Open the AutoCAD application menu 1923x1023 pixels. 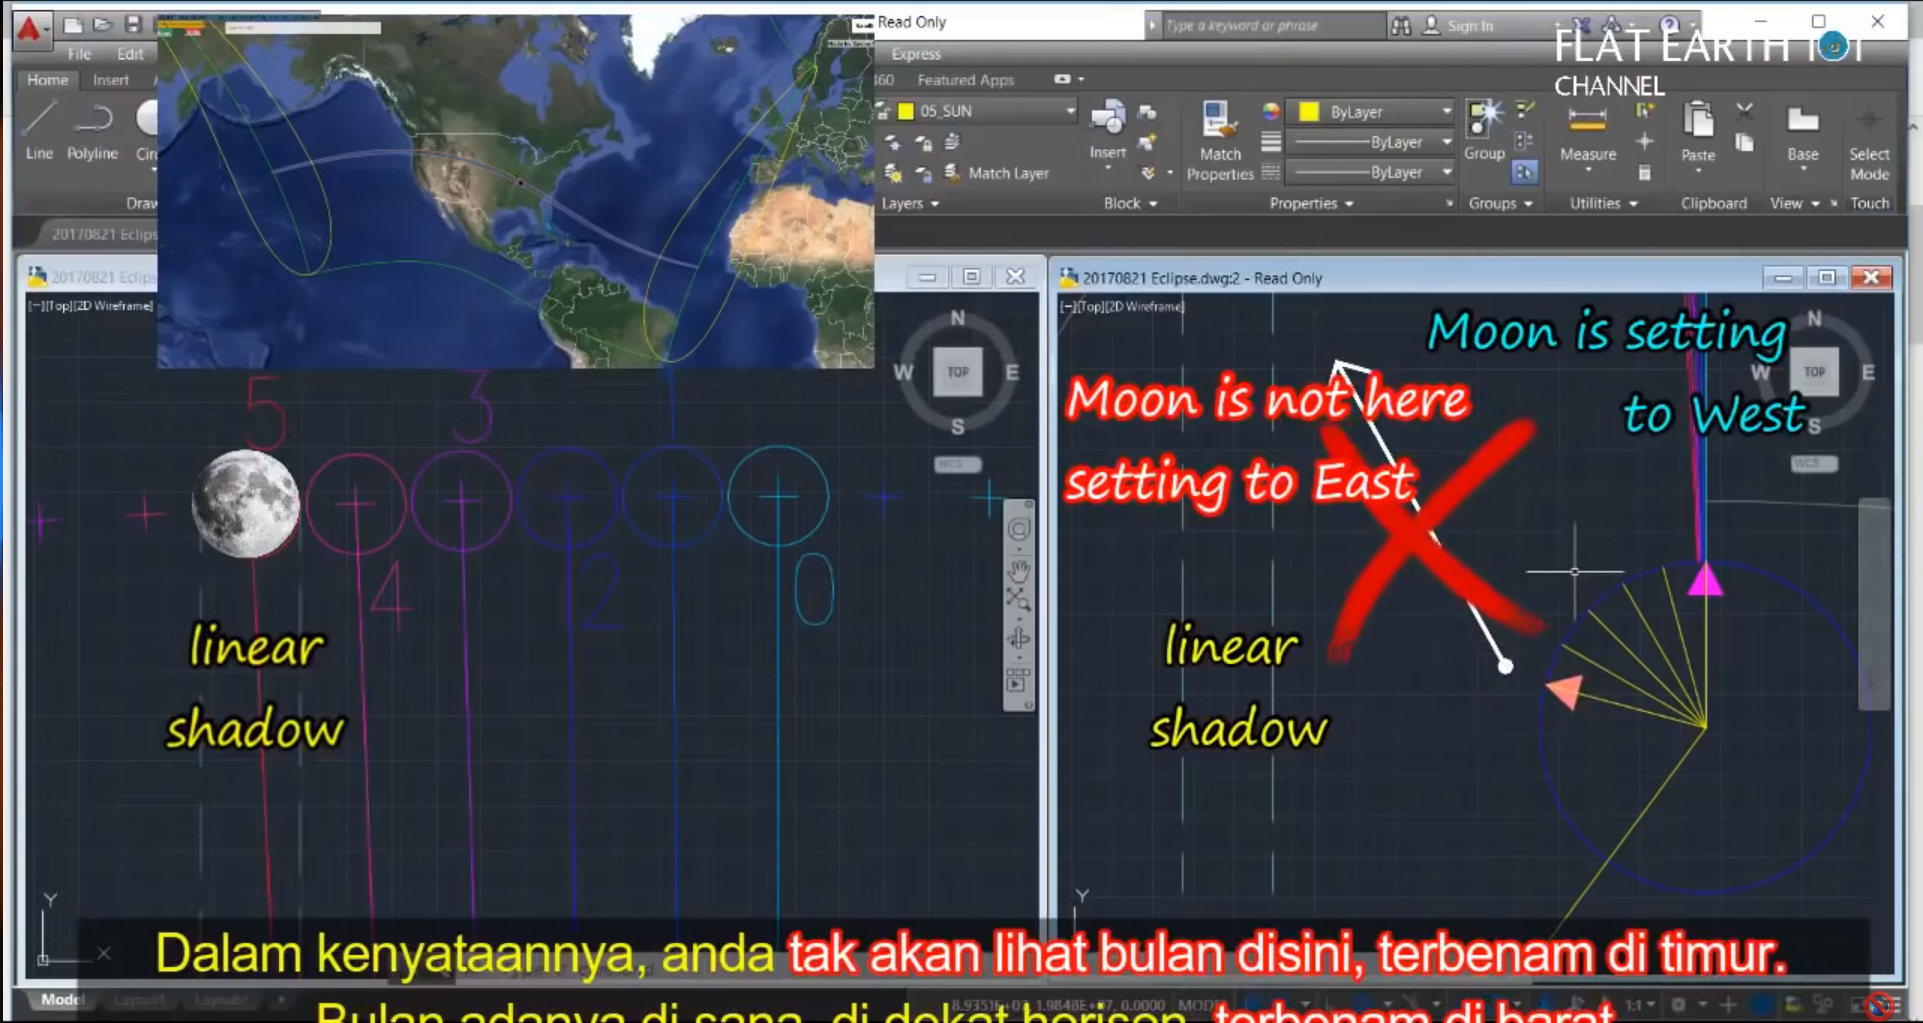(31, 29)
